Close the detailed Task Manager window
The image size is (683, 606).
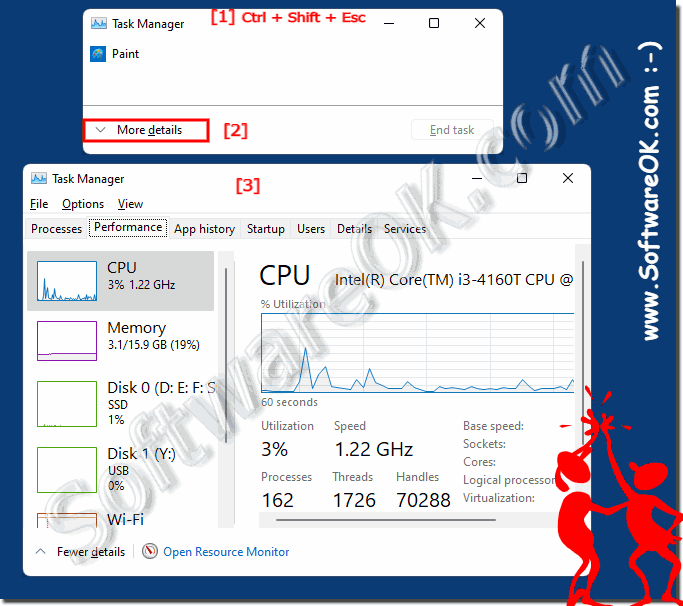pos(568,178)
